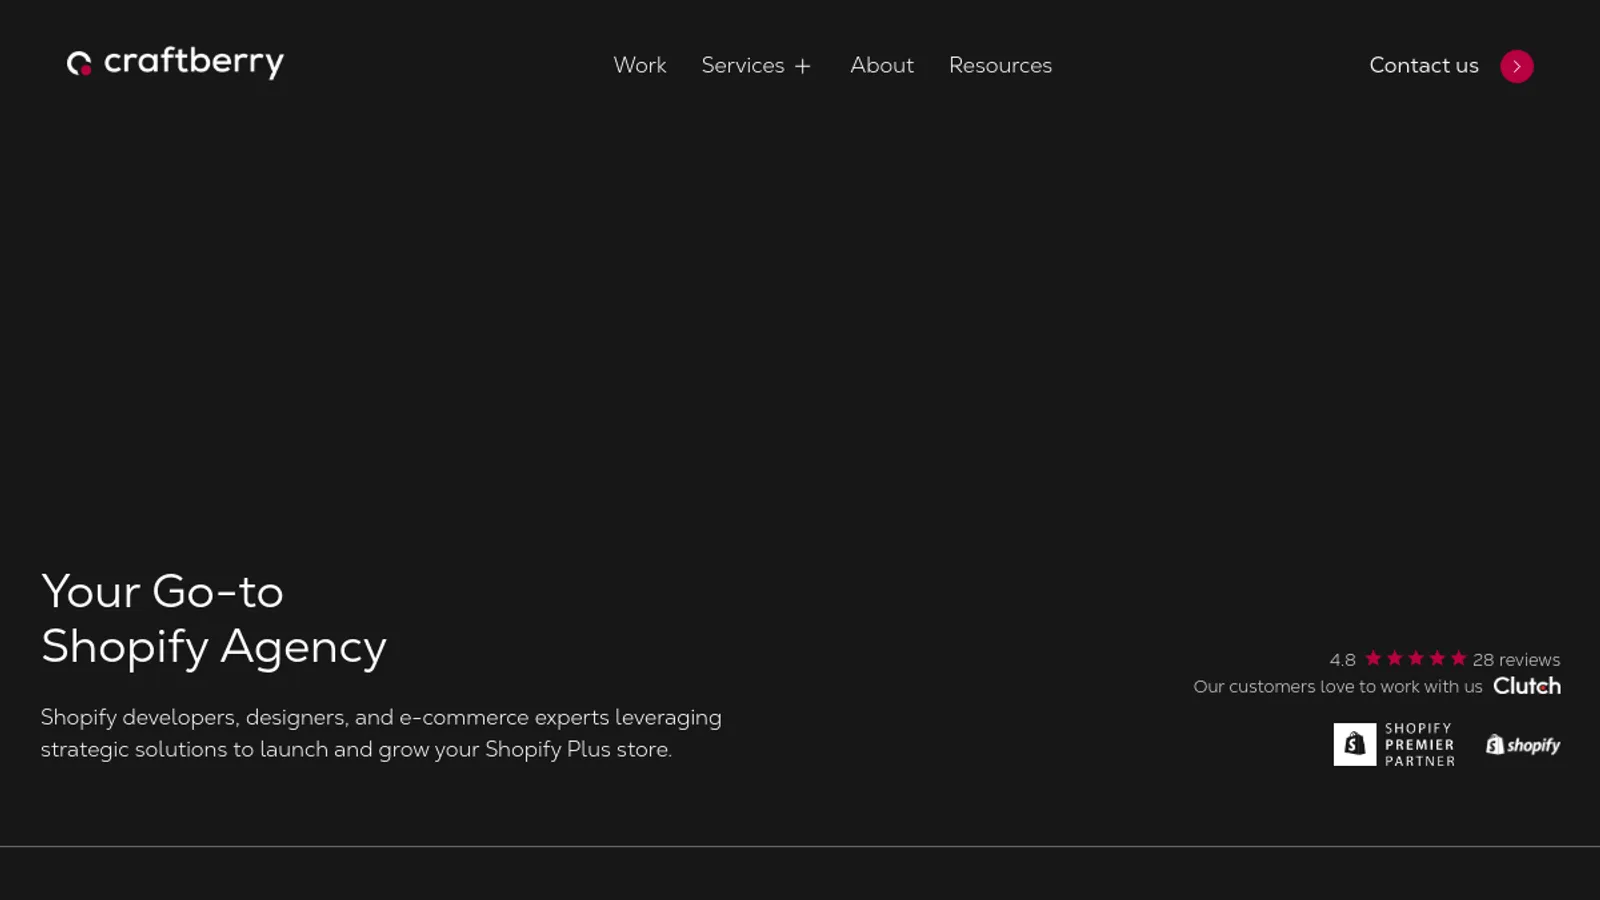Screen dimensions: 1600x900
Task: Open the Work page
Action: click(x=640, y=65)
